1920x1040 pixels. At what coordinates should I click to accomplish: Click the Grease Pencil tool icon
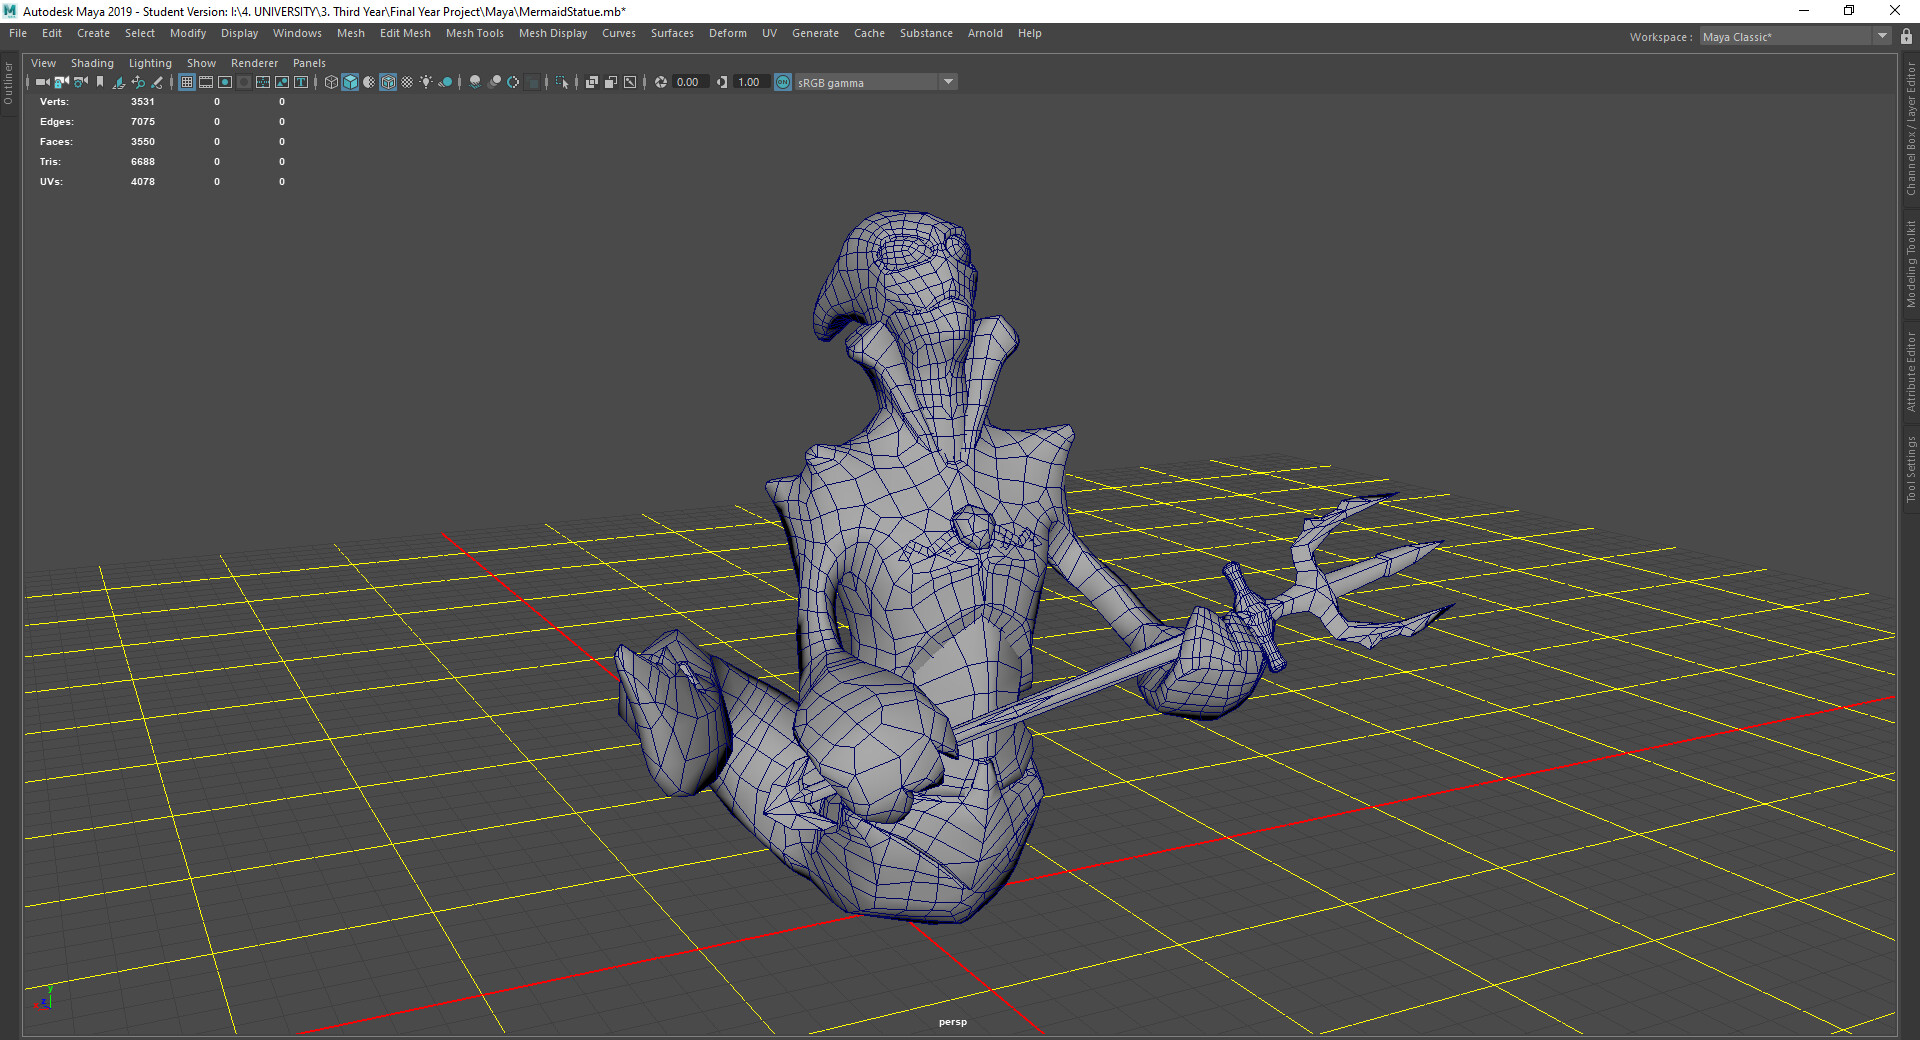[157, 82]
